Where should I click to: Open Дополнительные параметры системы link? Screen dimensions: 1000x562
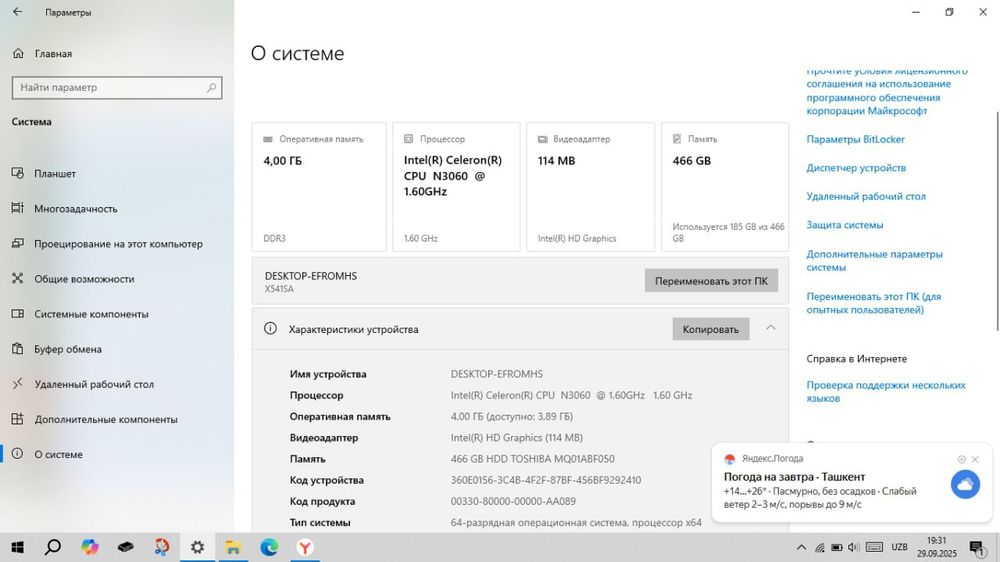(x=874, y=260)
